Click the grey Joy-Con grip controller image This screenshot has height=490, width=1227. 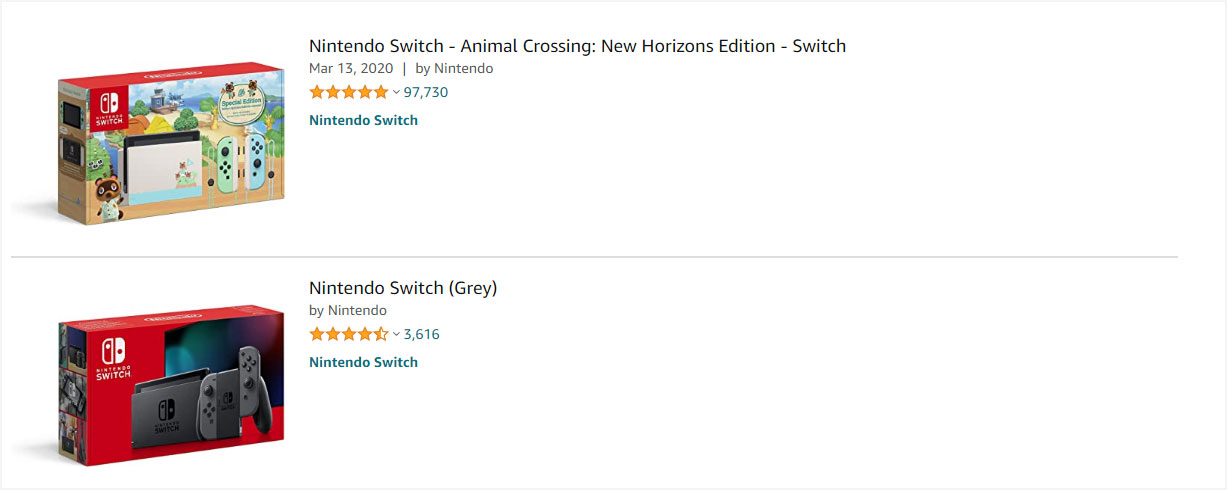pyautogui.click(x=254, y=390)
